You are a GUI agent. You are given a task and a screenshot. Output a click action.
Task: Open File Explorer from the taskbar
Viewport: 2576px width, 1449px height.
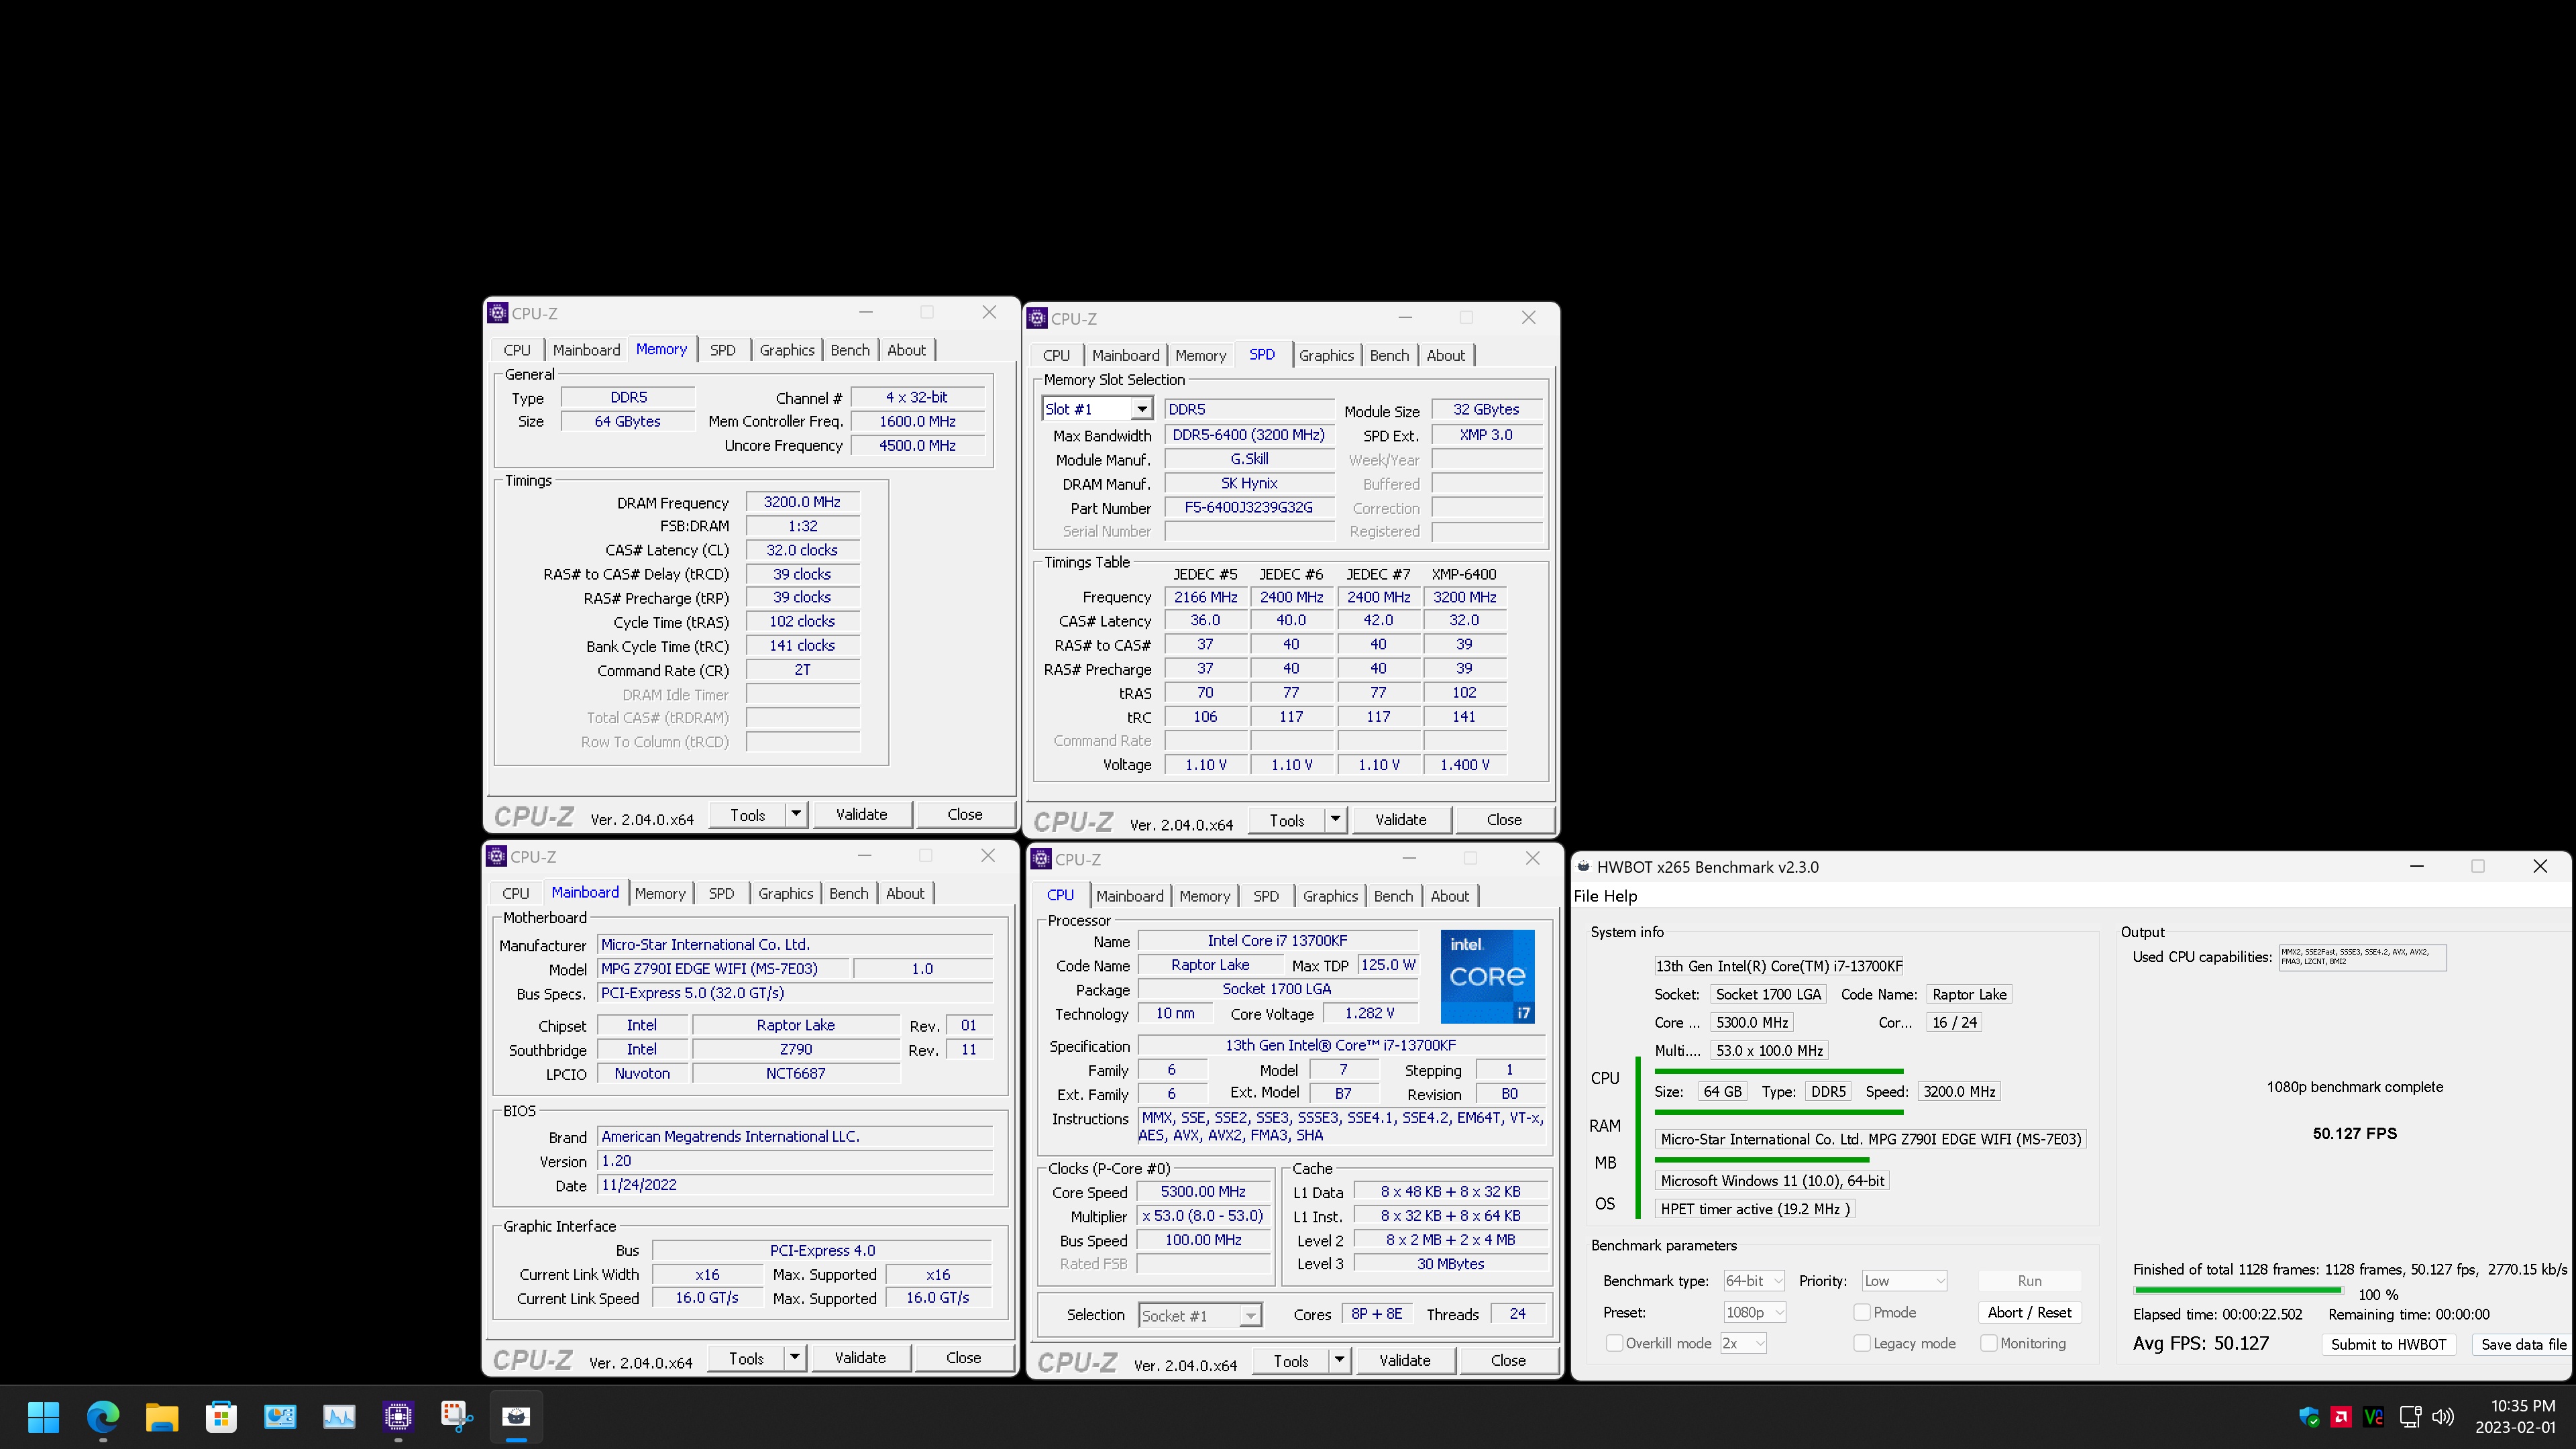click(162, 1417)
